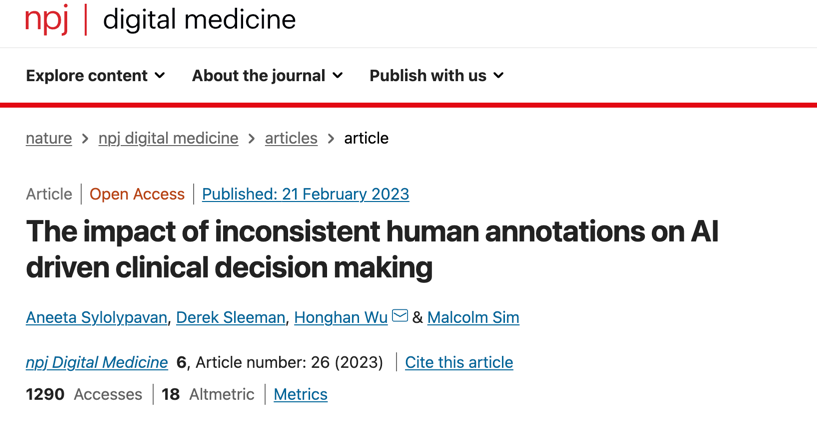Expand the About the journal chevron
Image resolution: width=817 pixels, height=436 pixels.
tap(338, 76)
